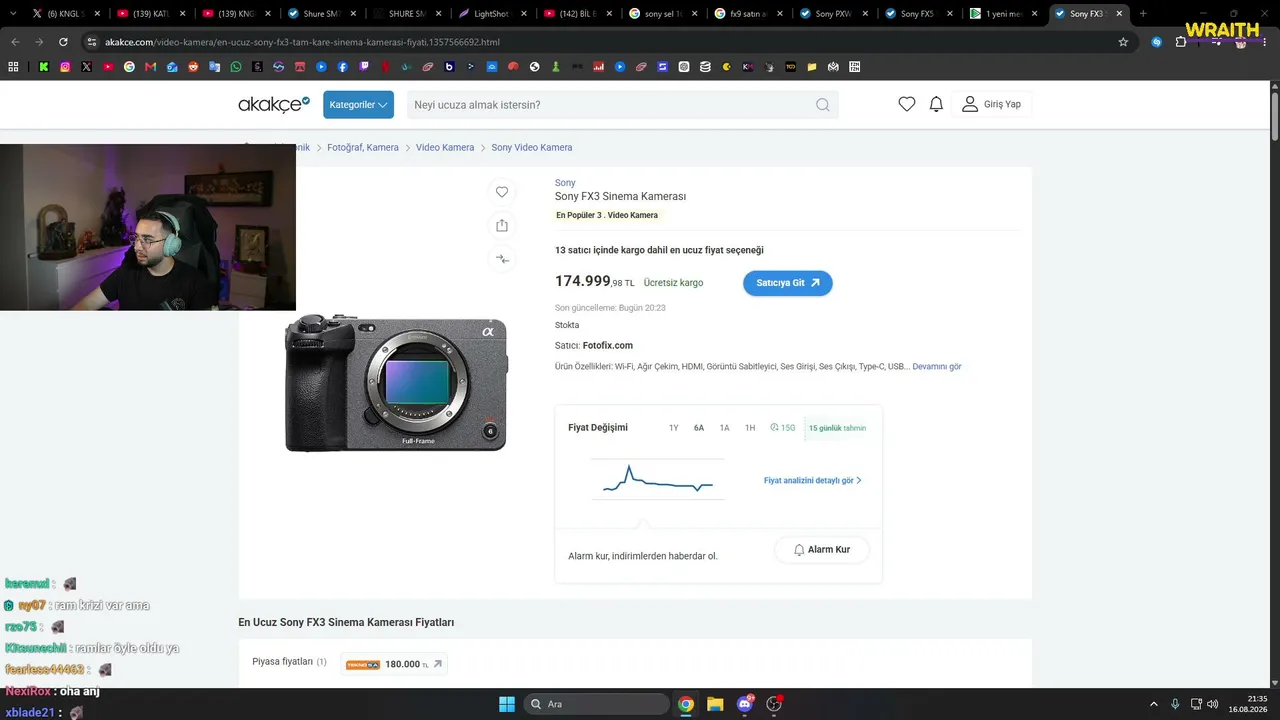Open the Video Kamera breadcrumb link

445,148
